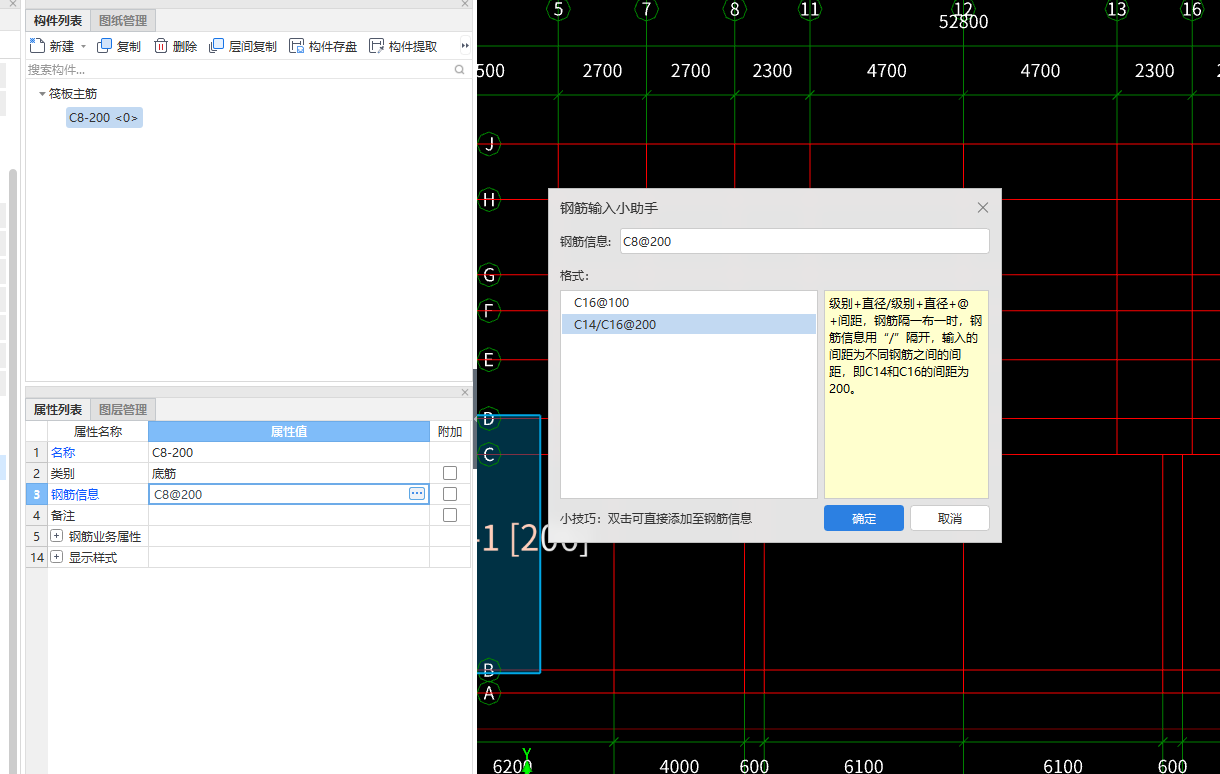Close the component list panel

(465, 4)
